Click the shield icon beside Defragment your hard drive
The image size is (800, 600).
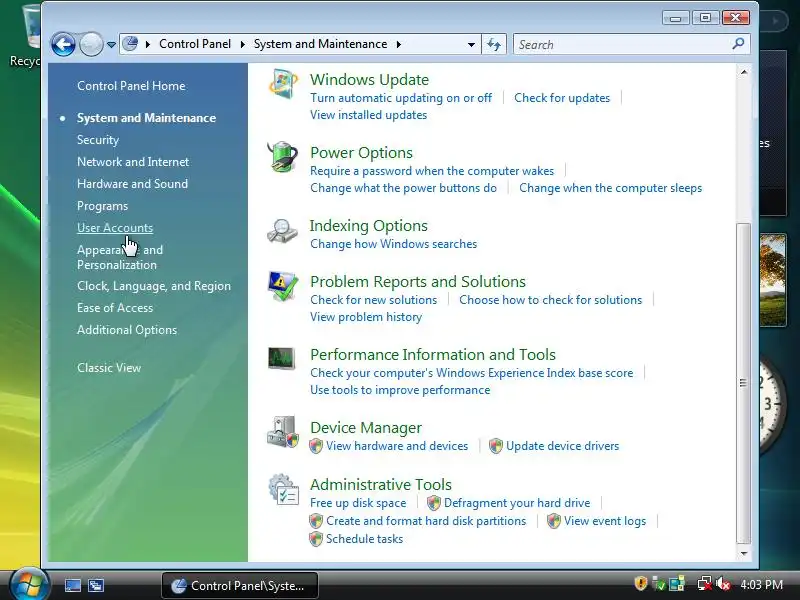tap(434, 503)
